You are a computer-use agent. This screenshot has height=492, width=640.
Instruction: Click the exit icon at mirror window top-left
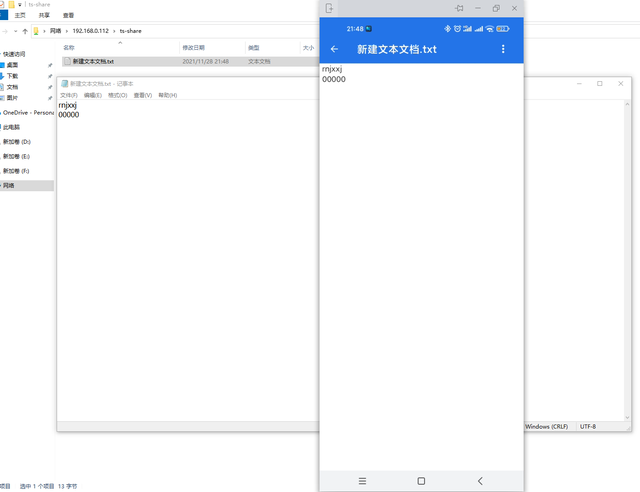(x=329, y=8)
